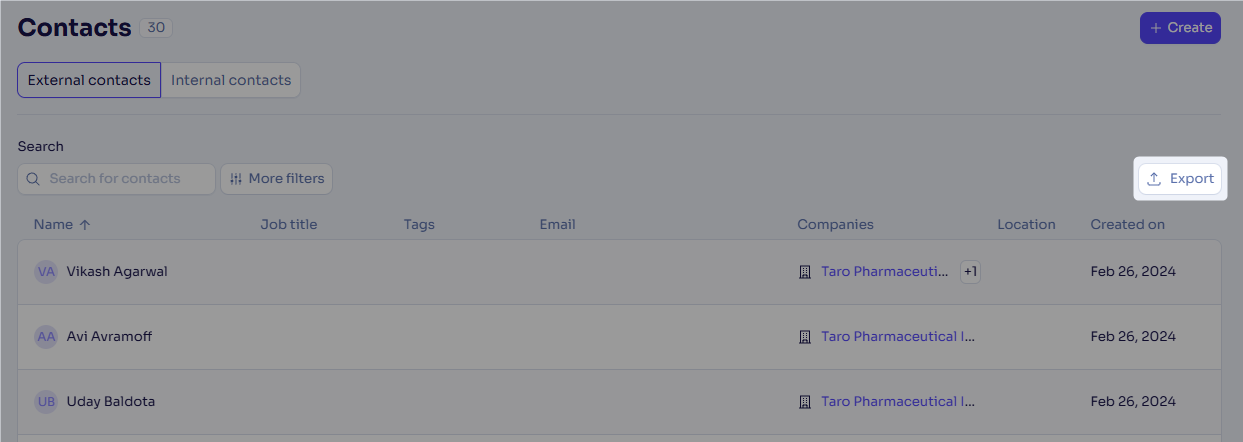Image resolution: width=1243 pixels, height=442 pixels.
Task: Click the magnifier icon in search box
Action: coord(33,179)
